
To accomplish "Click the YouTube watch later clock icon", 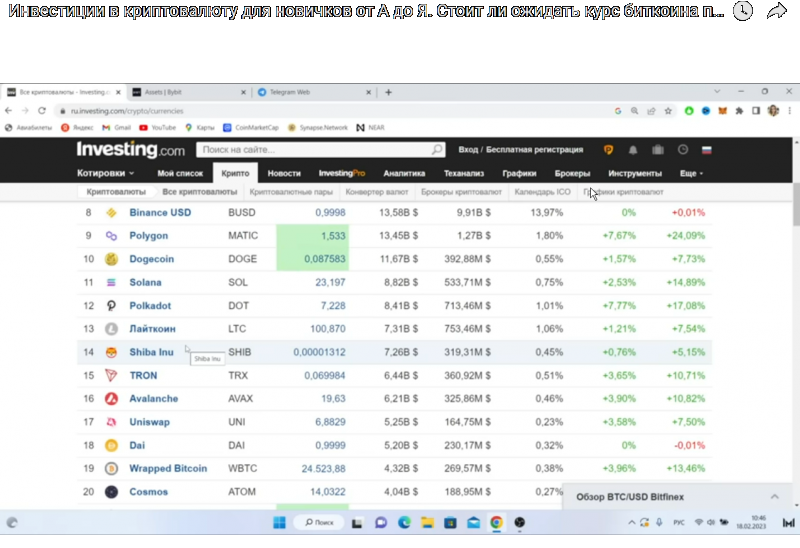I will (742, 11).
